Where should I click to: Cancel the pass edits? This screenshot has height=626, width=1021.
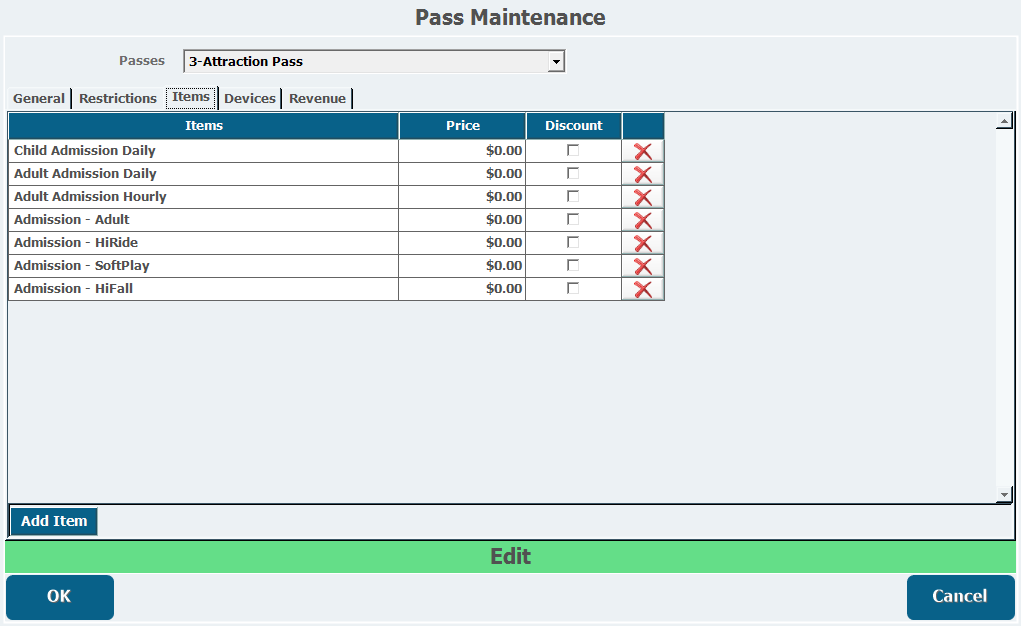(x=960, y=596)
